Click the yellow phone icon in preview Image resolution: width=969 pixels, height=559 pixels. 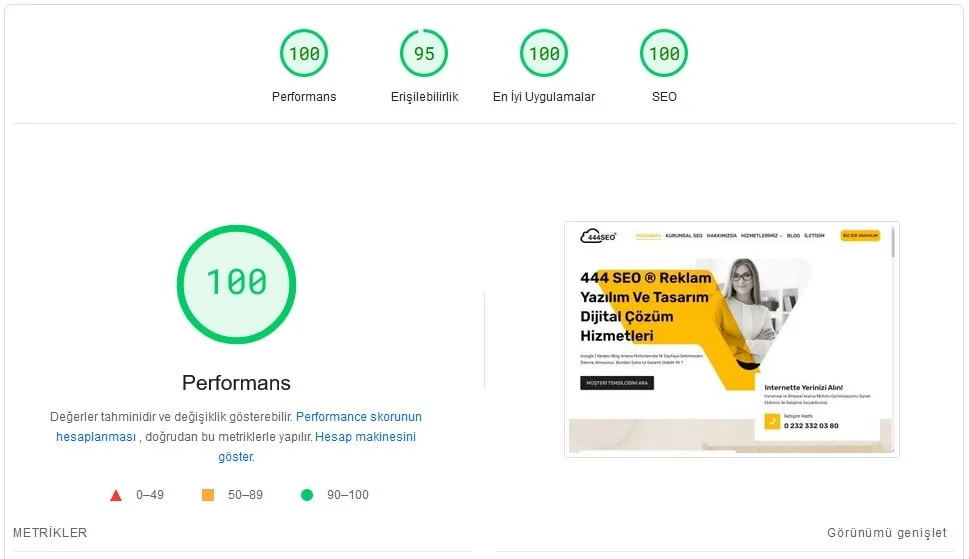pyautogui.click(x=772, y=421)
